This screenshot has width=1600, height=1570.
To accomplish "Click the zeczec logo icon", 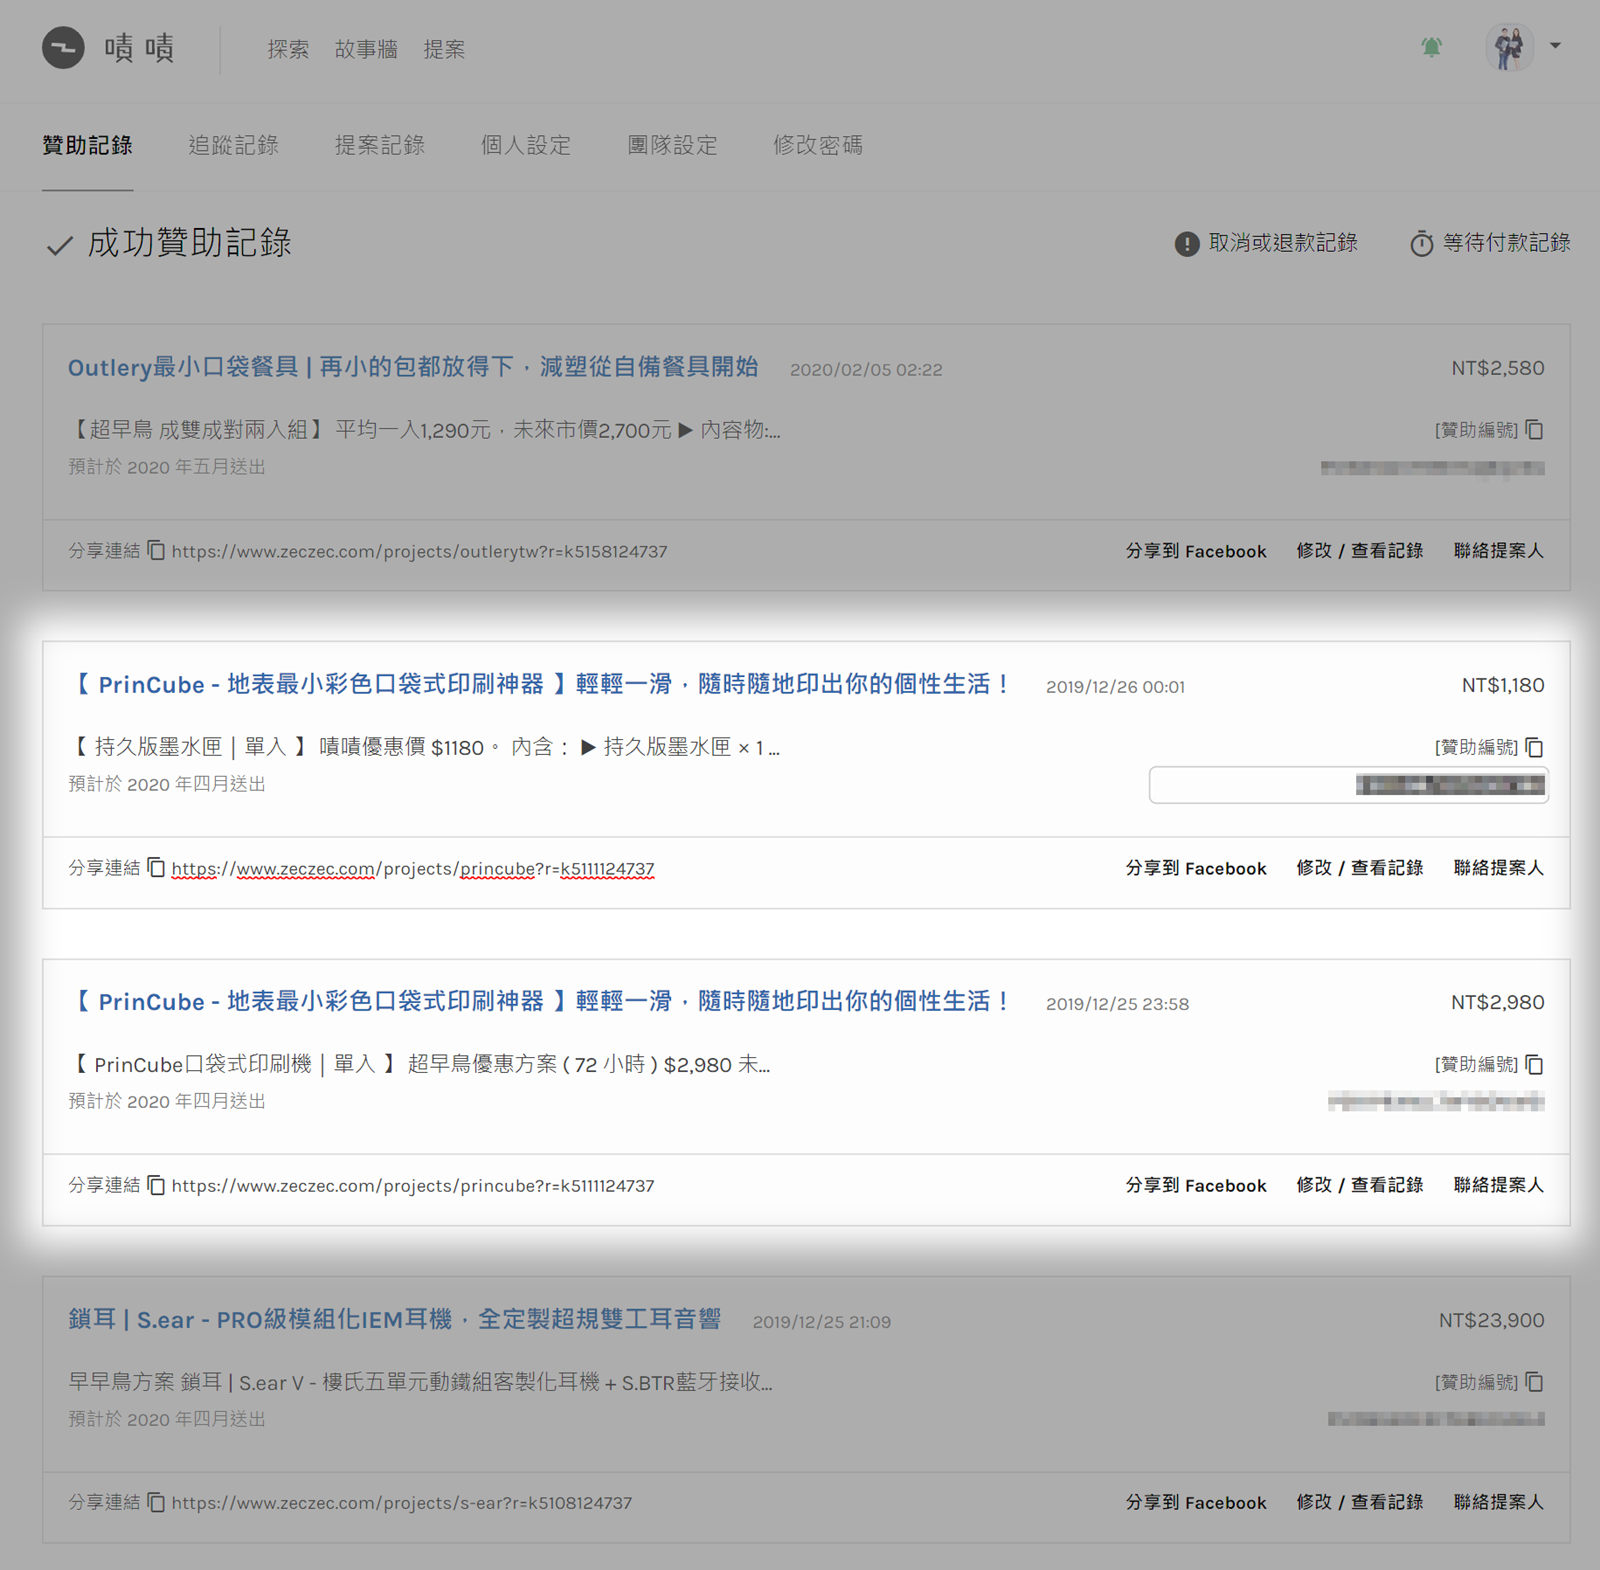I will tap(63, 48).
